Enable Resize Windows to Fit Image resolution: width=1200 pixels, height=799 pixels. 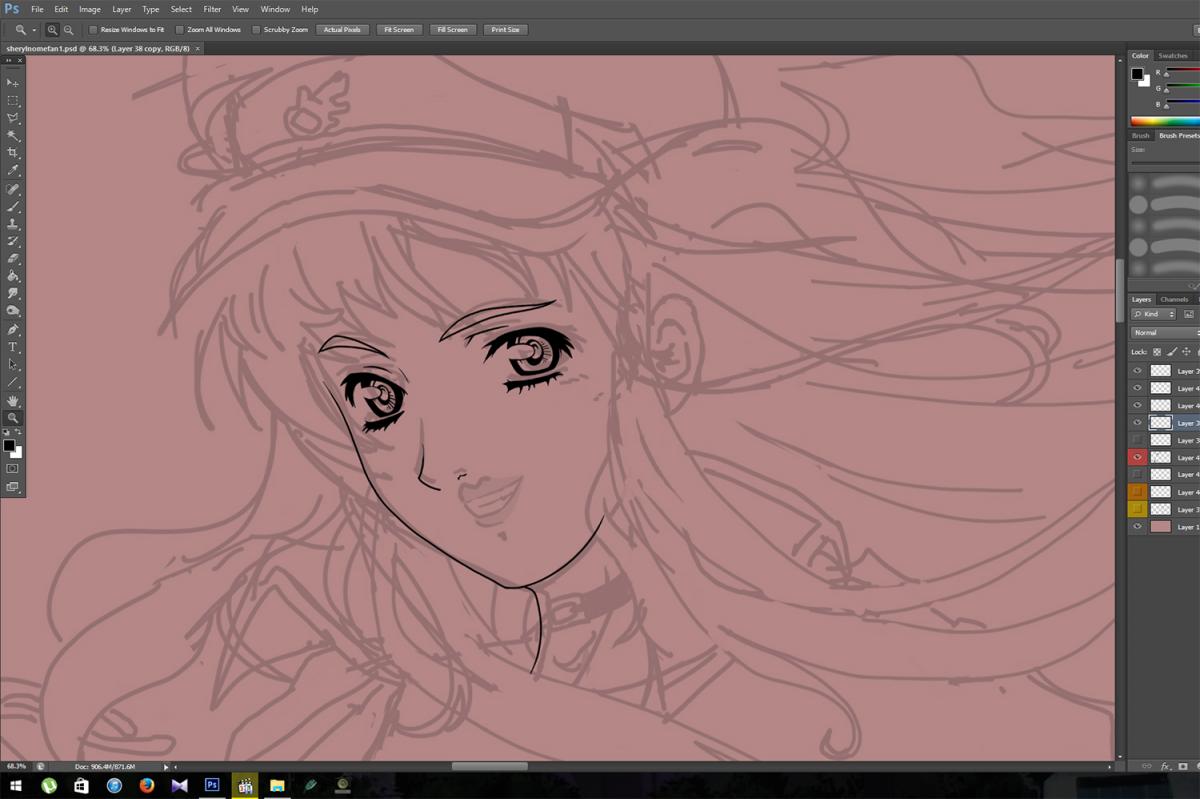point(94,30)
